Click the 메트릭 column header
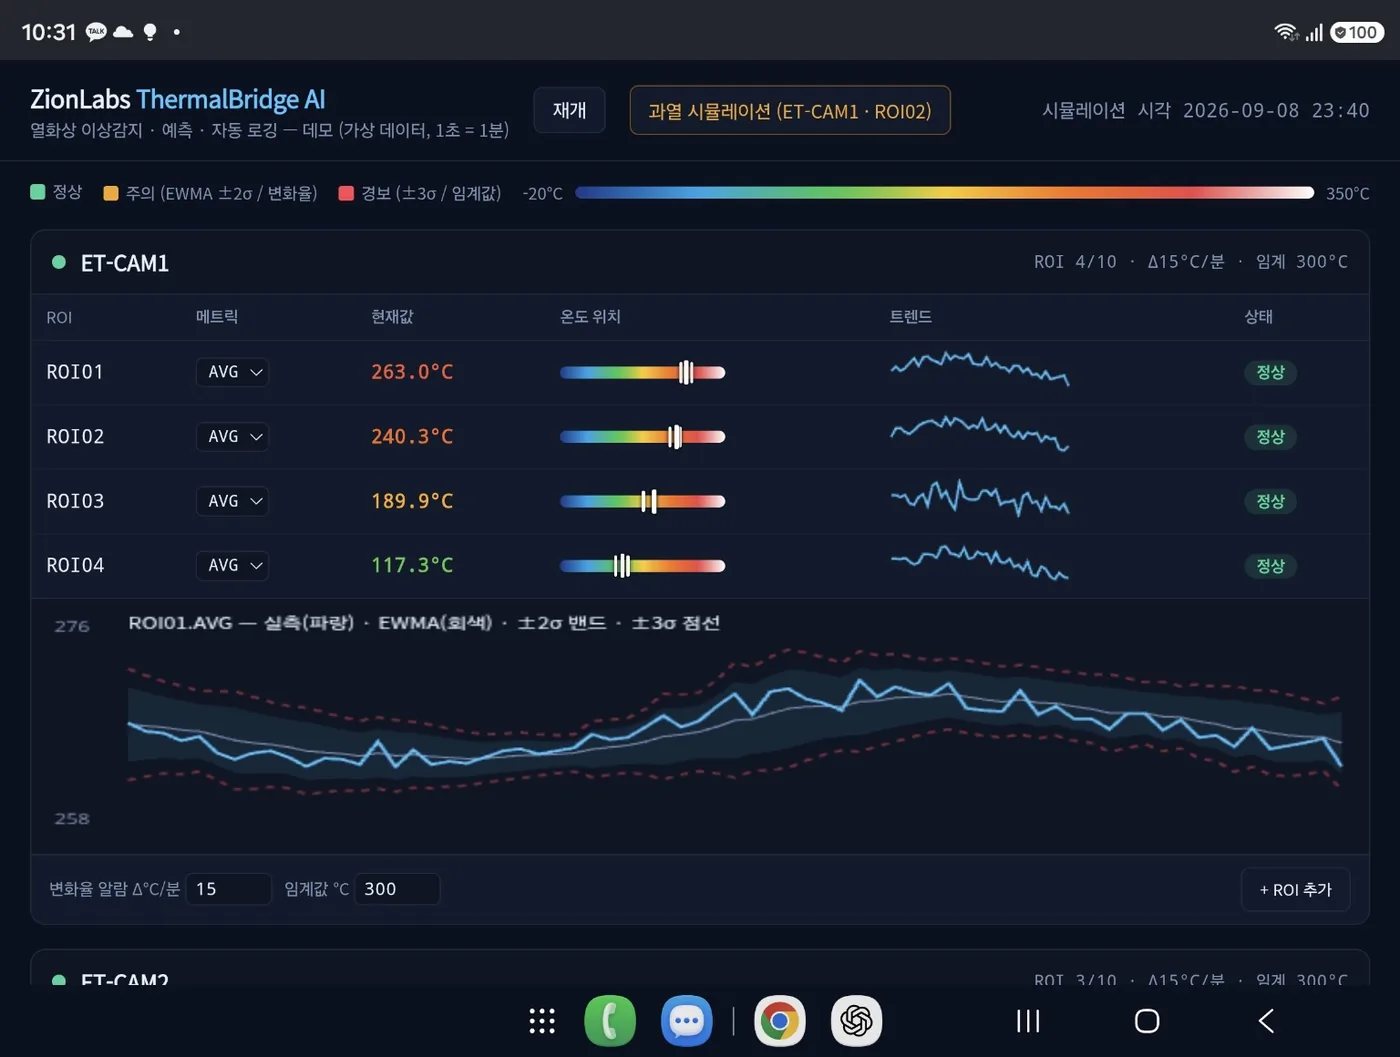The height and width of the screenshot is (1057, 1400). [x=217, y=317]
